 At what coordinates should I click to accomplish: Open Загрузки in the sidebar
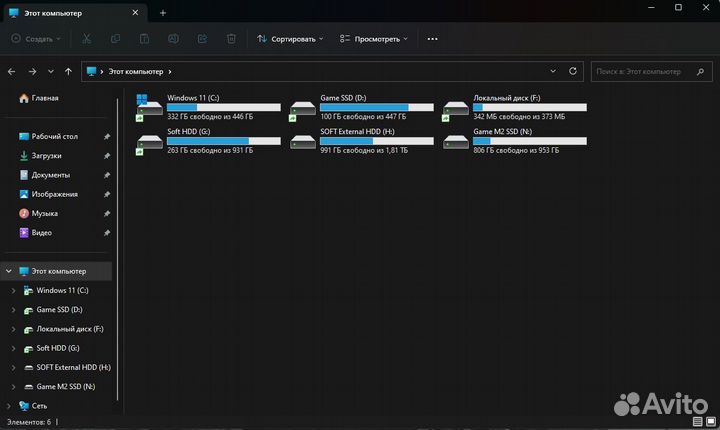tap(40, 156)
